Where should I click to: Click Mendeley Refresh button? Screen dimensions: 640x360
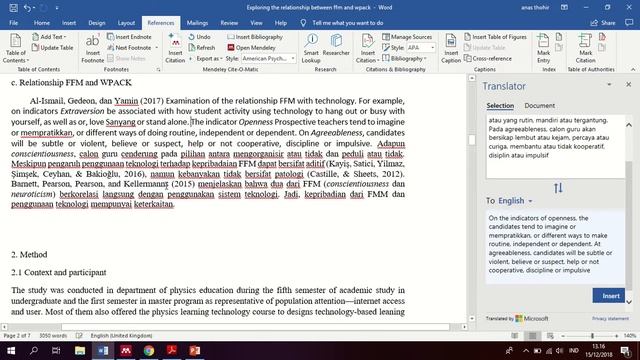(x=202, y=48)
